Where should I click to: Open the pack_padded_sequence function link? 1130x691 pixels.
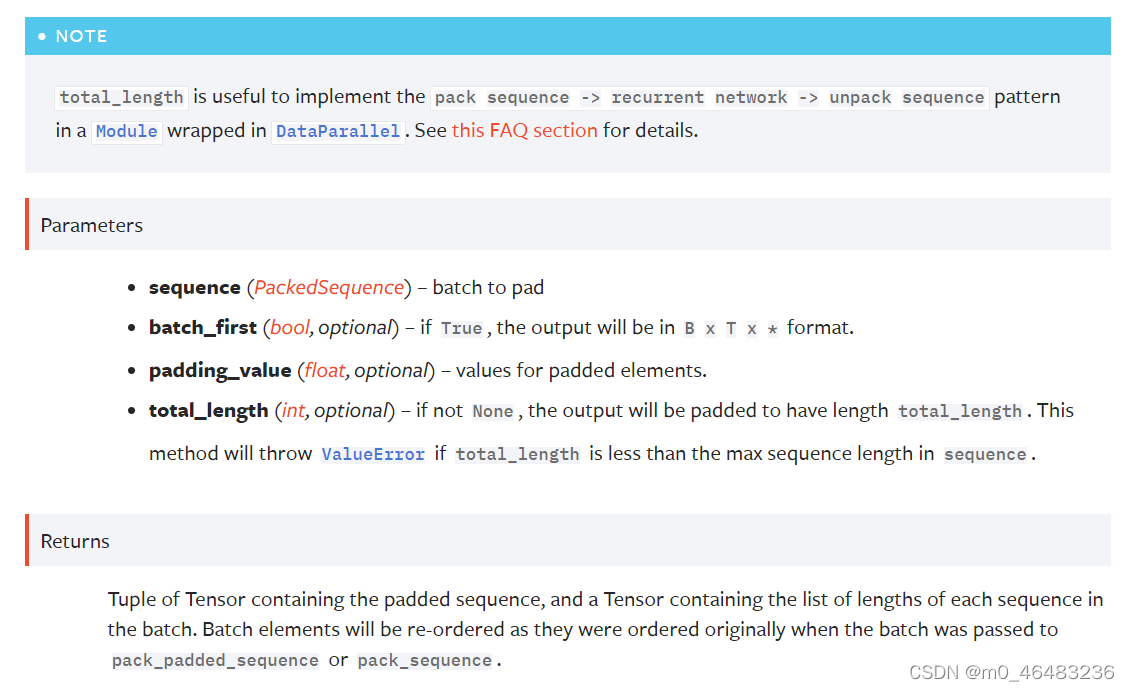tap(215, 660)
